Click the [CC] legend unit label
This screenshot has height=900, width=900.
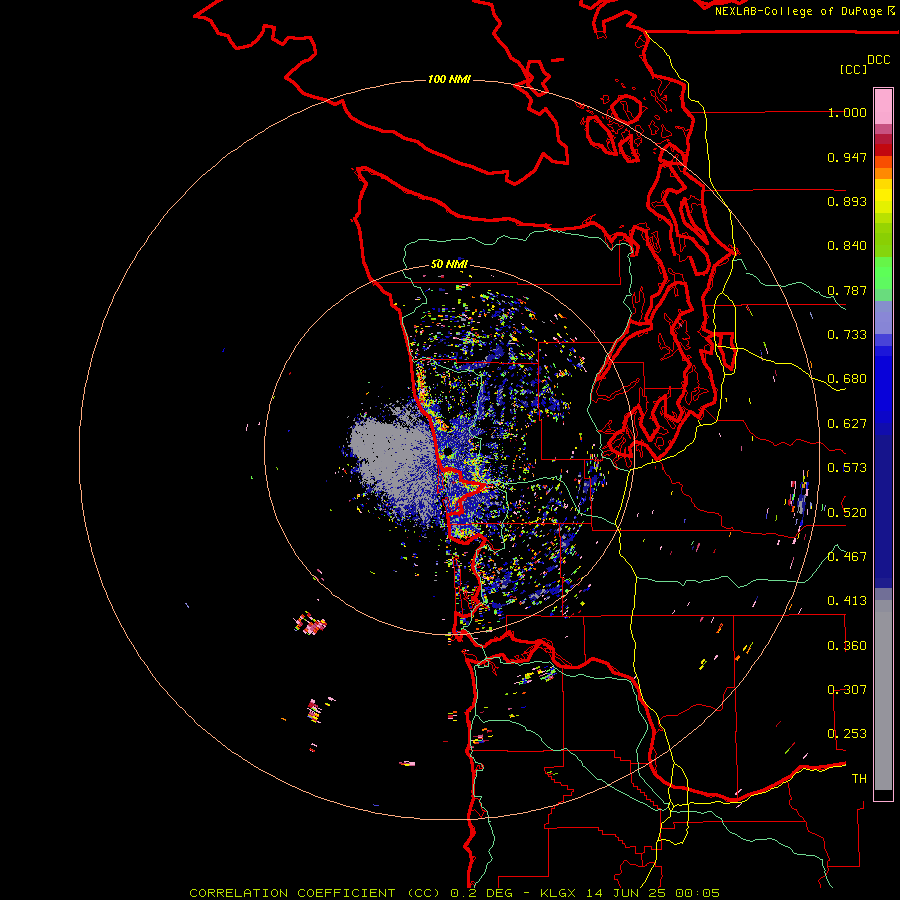click(854, 69)
